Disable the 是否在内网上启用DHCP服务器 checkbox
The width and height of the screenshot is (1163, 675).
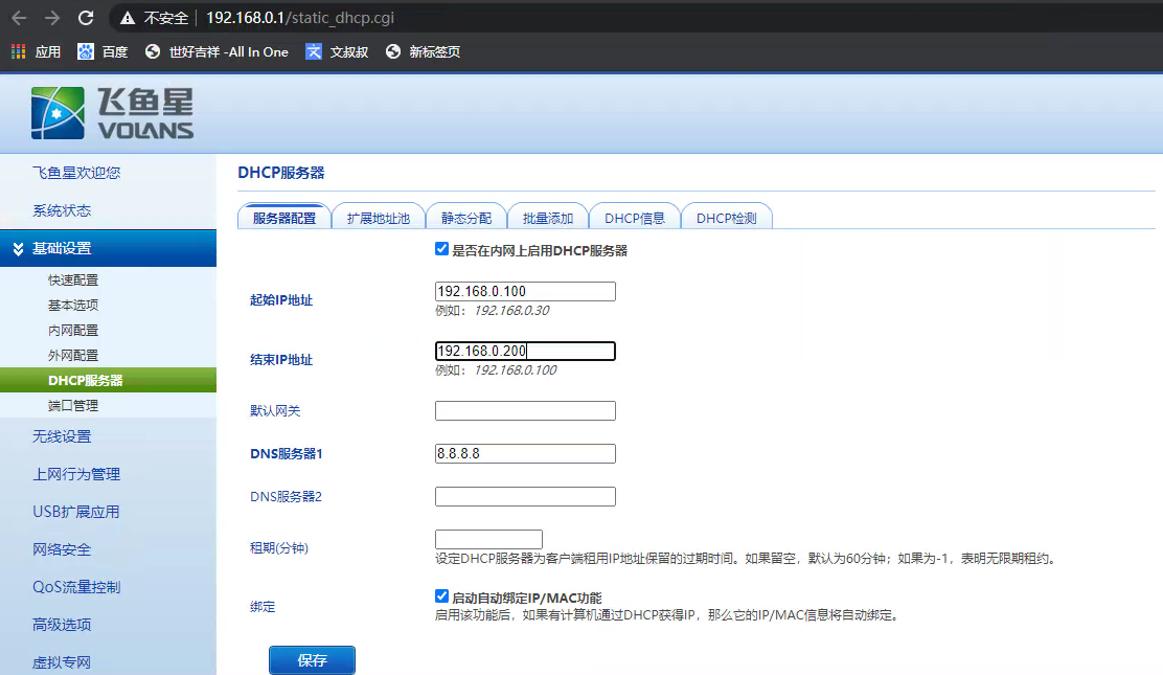tap(441, 248)
